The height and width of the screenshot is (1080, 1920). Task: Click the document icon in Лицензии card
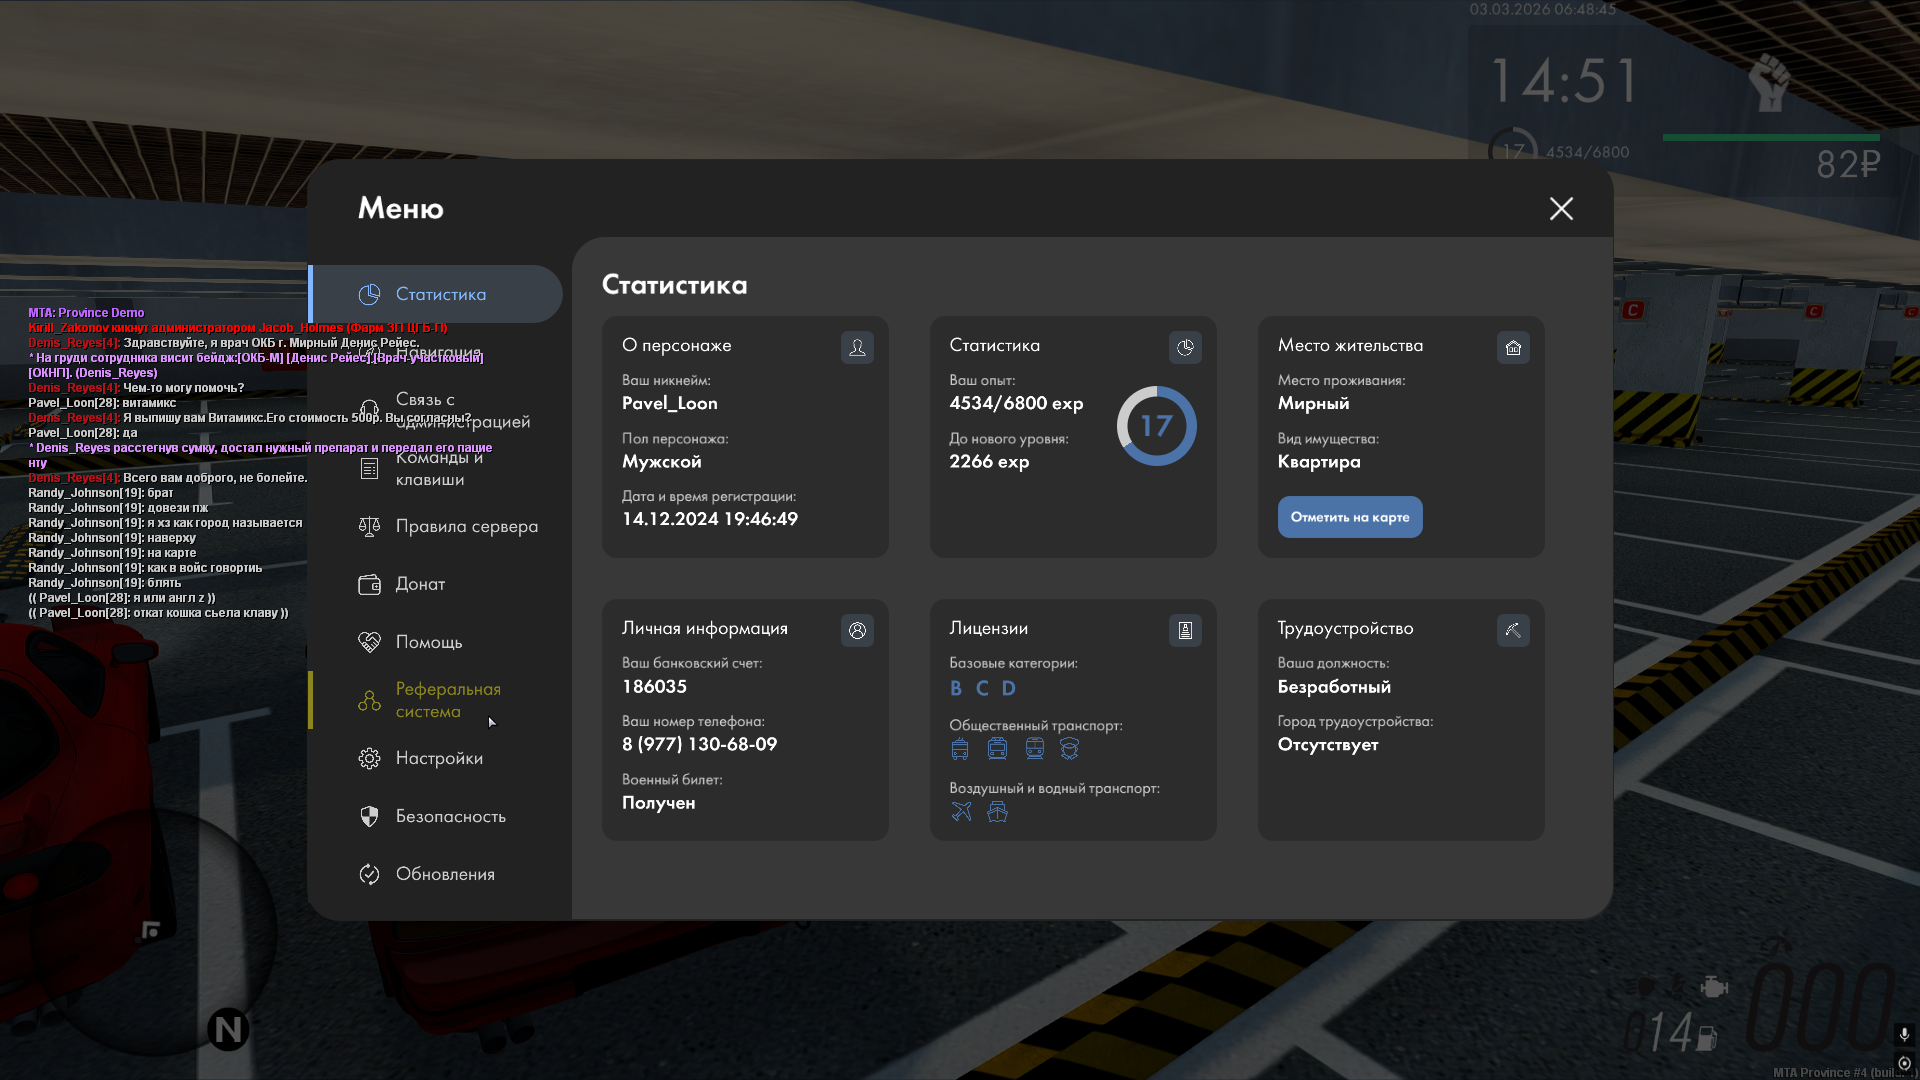pos(1185,630)
